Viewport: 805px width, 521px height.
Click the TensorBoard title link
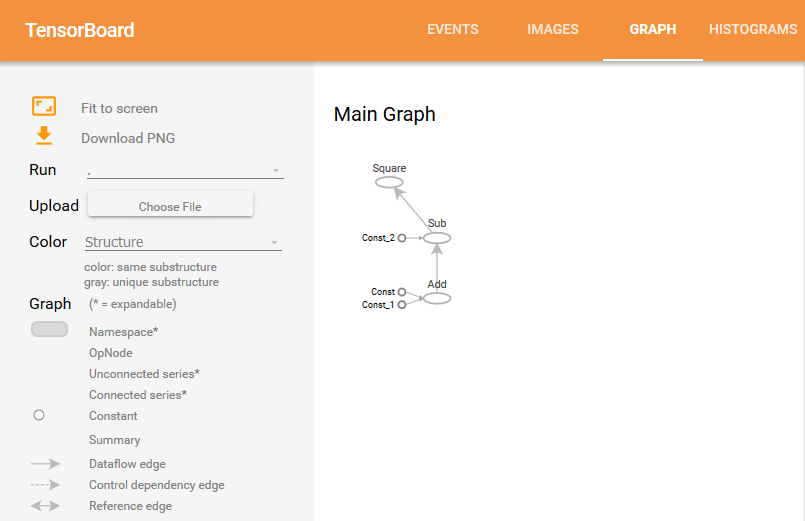(80, 30)
